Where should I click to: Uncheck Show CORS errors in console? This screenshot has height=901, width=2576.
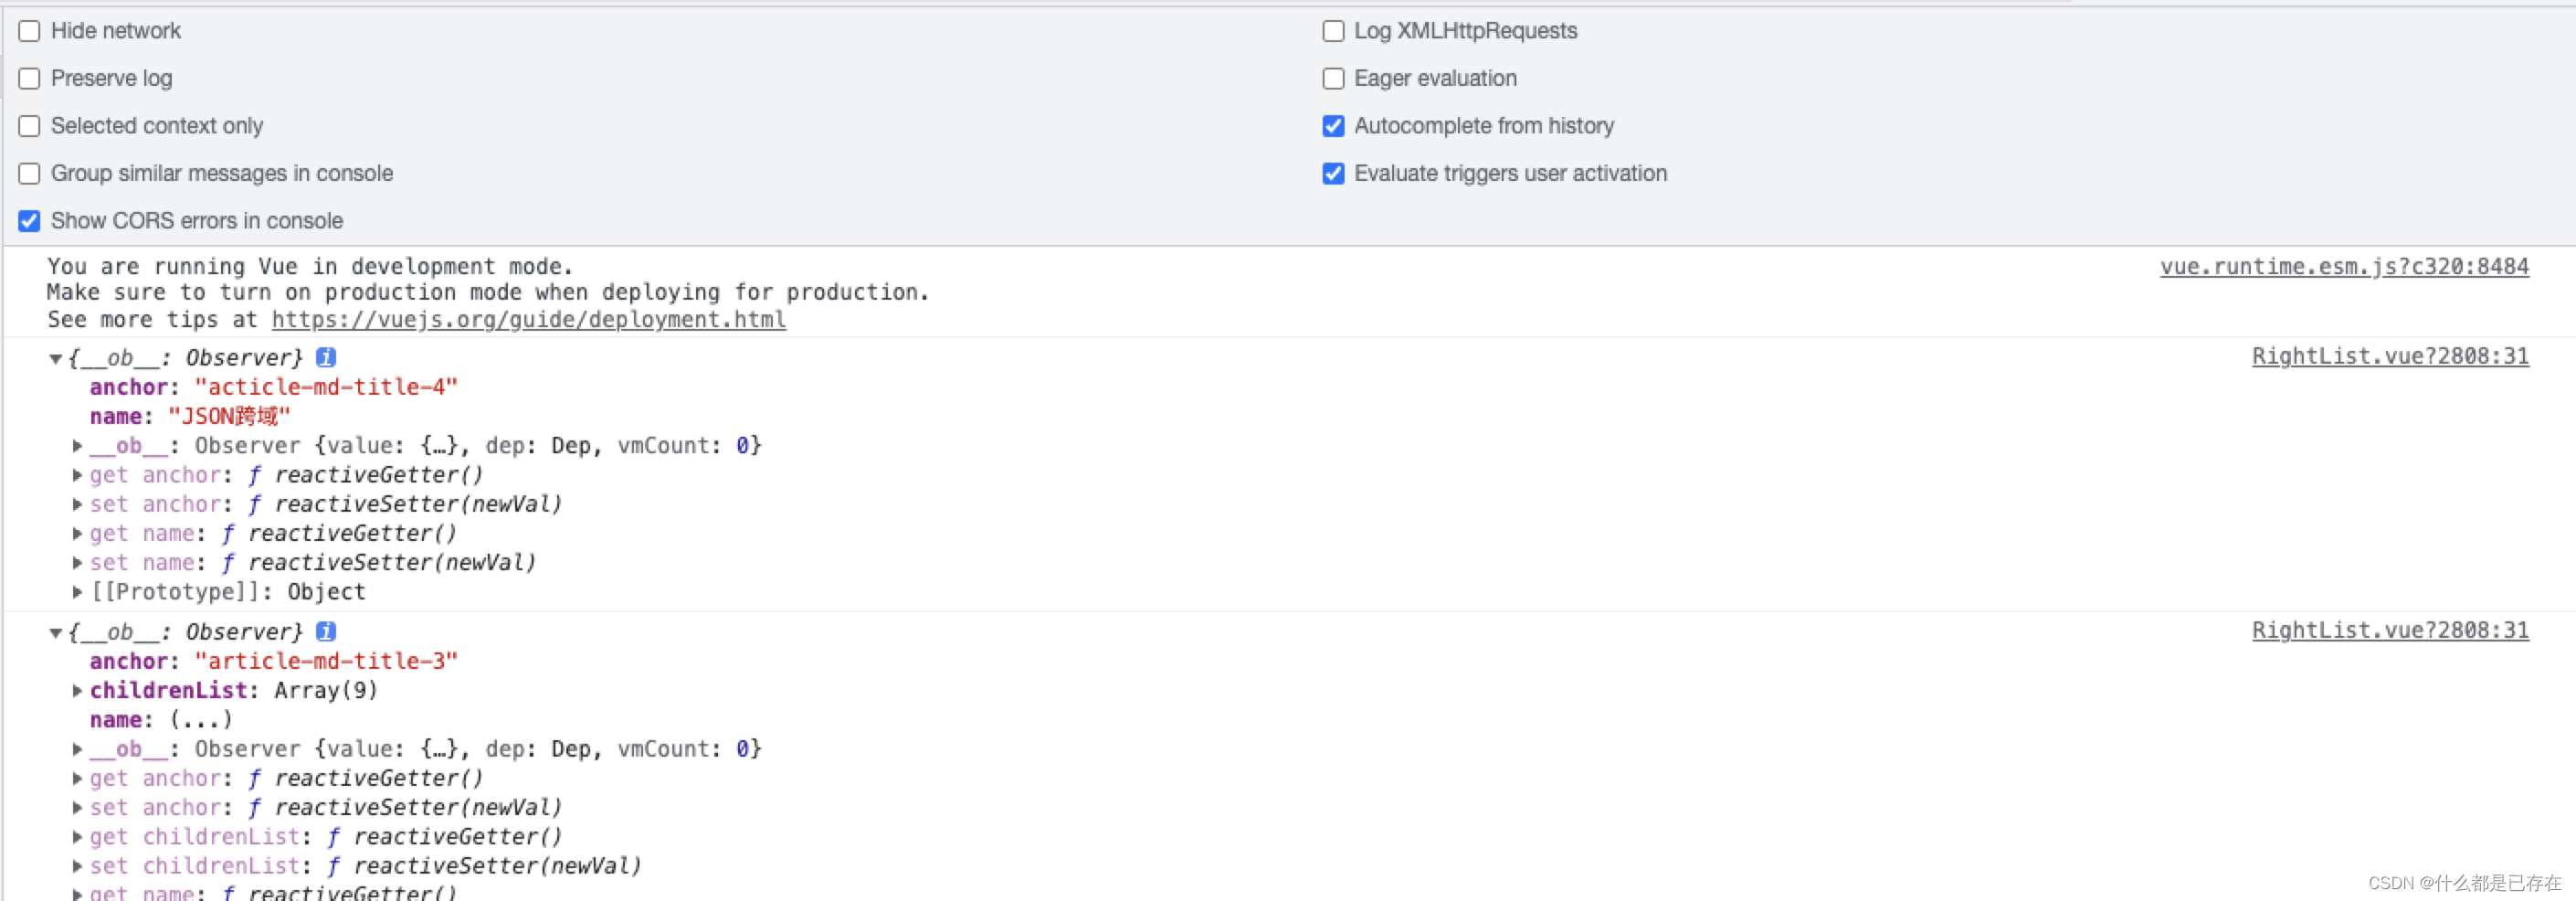coord(30,221)
